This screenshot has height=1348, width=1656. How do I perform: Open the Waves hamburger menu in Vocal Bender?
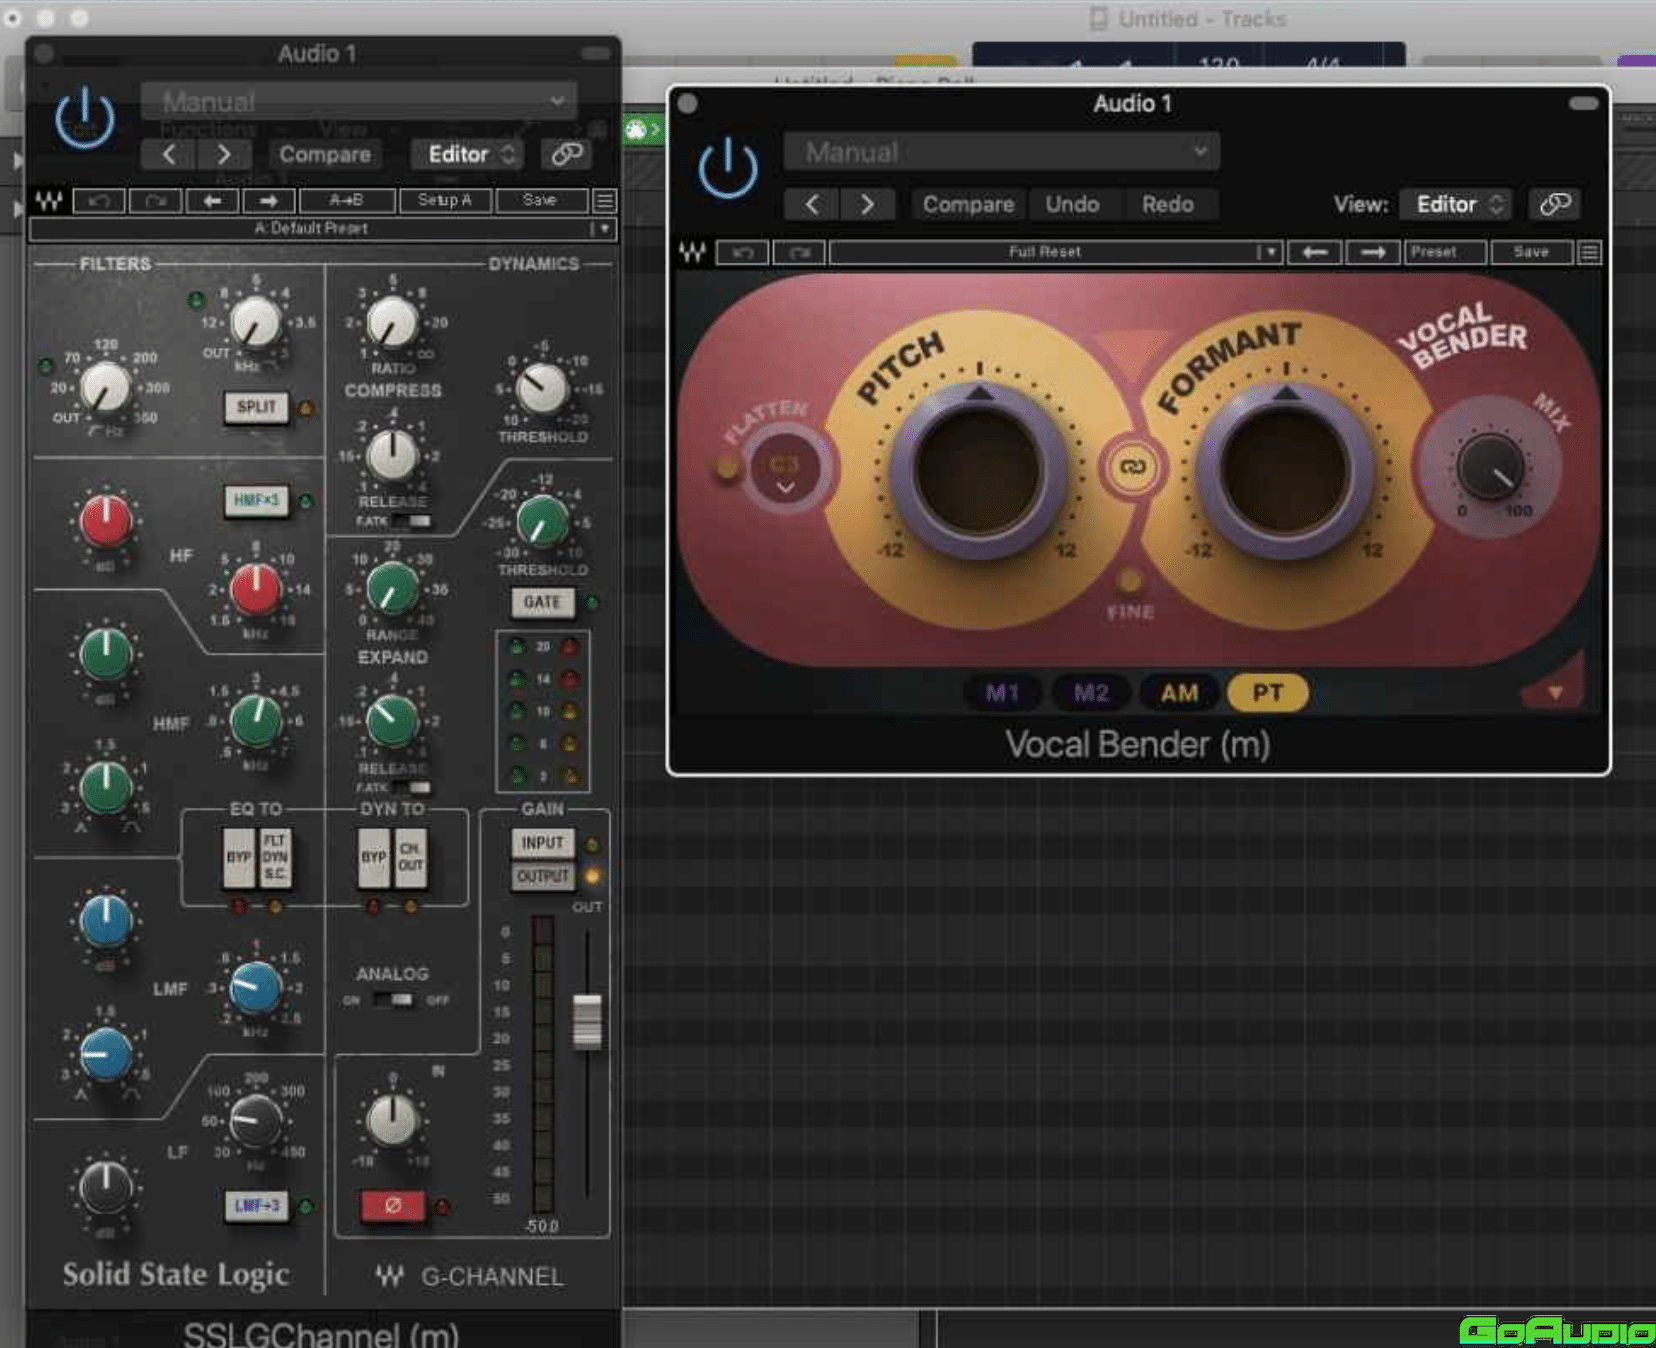(1589, 252)
